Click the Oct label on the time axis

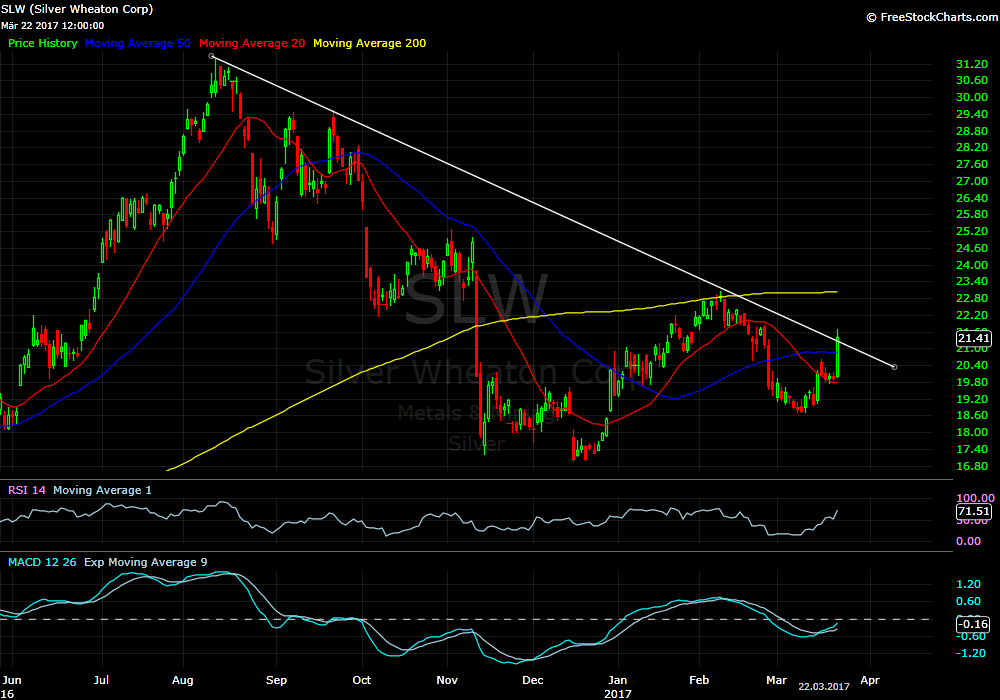(362, 680)
